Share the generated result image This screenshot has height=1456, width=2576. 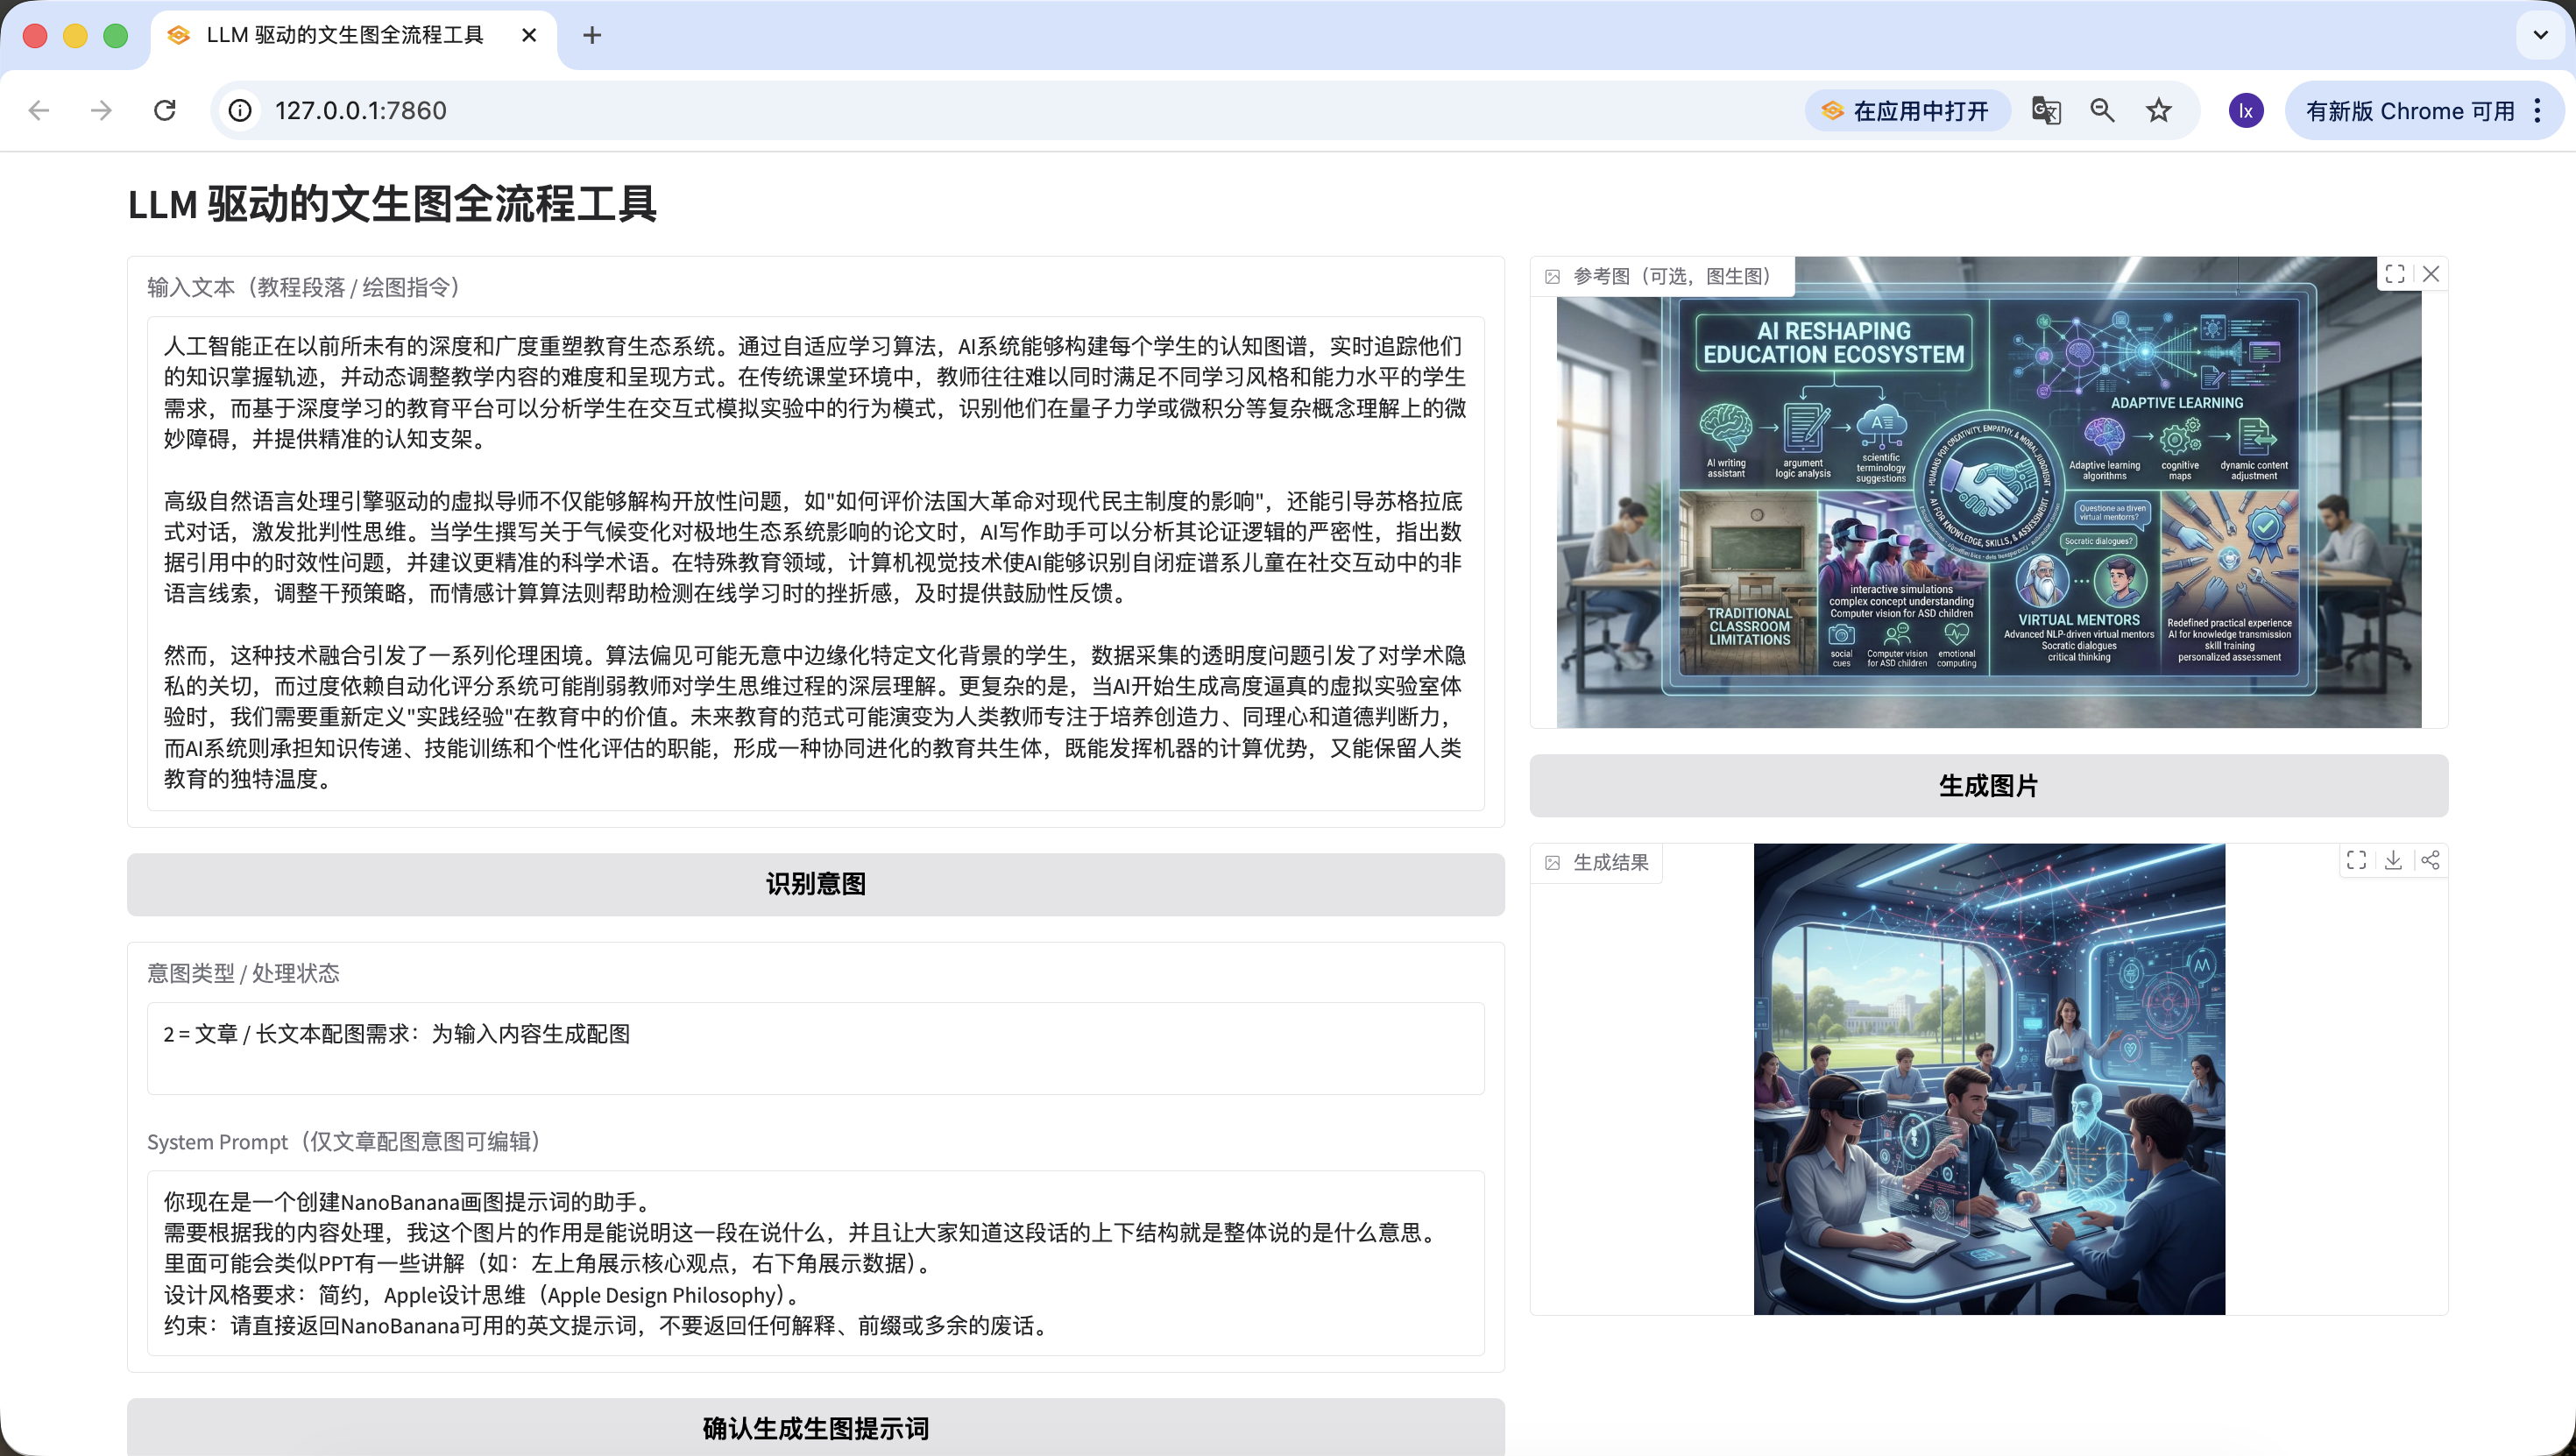[x=2430, y=860]
